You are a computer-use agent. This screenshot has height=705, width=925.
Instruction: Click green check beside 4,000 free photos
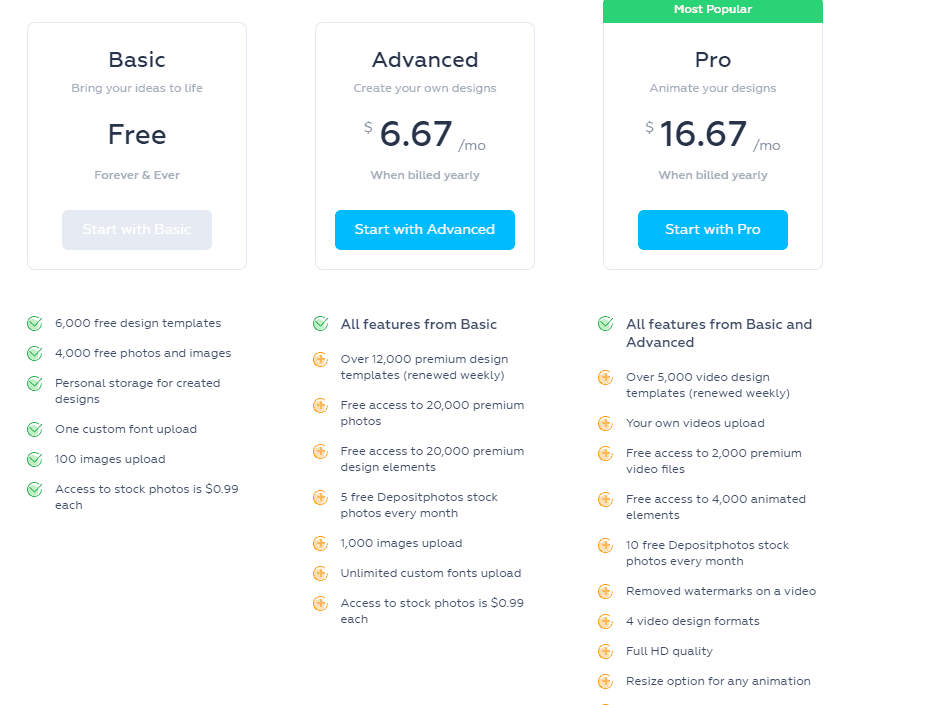[x=35, y=353]
